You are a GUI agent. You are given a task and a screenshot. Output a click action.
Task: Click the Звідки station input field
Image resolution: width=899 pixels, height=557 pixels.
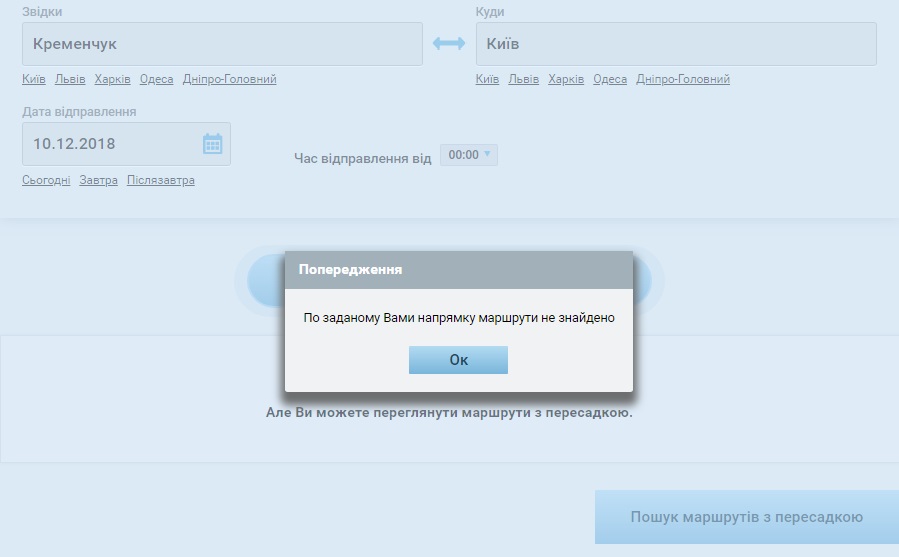222,44
